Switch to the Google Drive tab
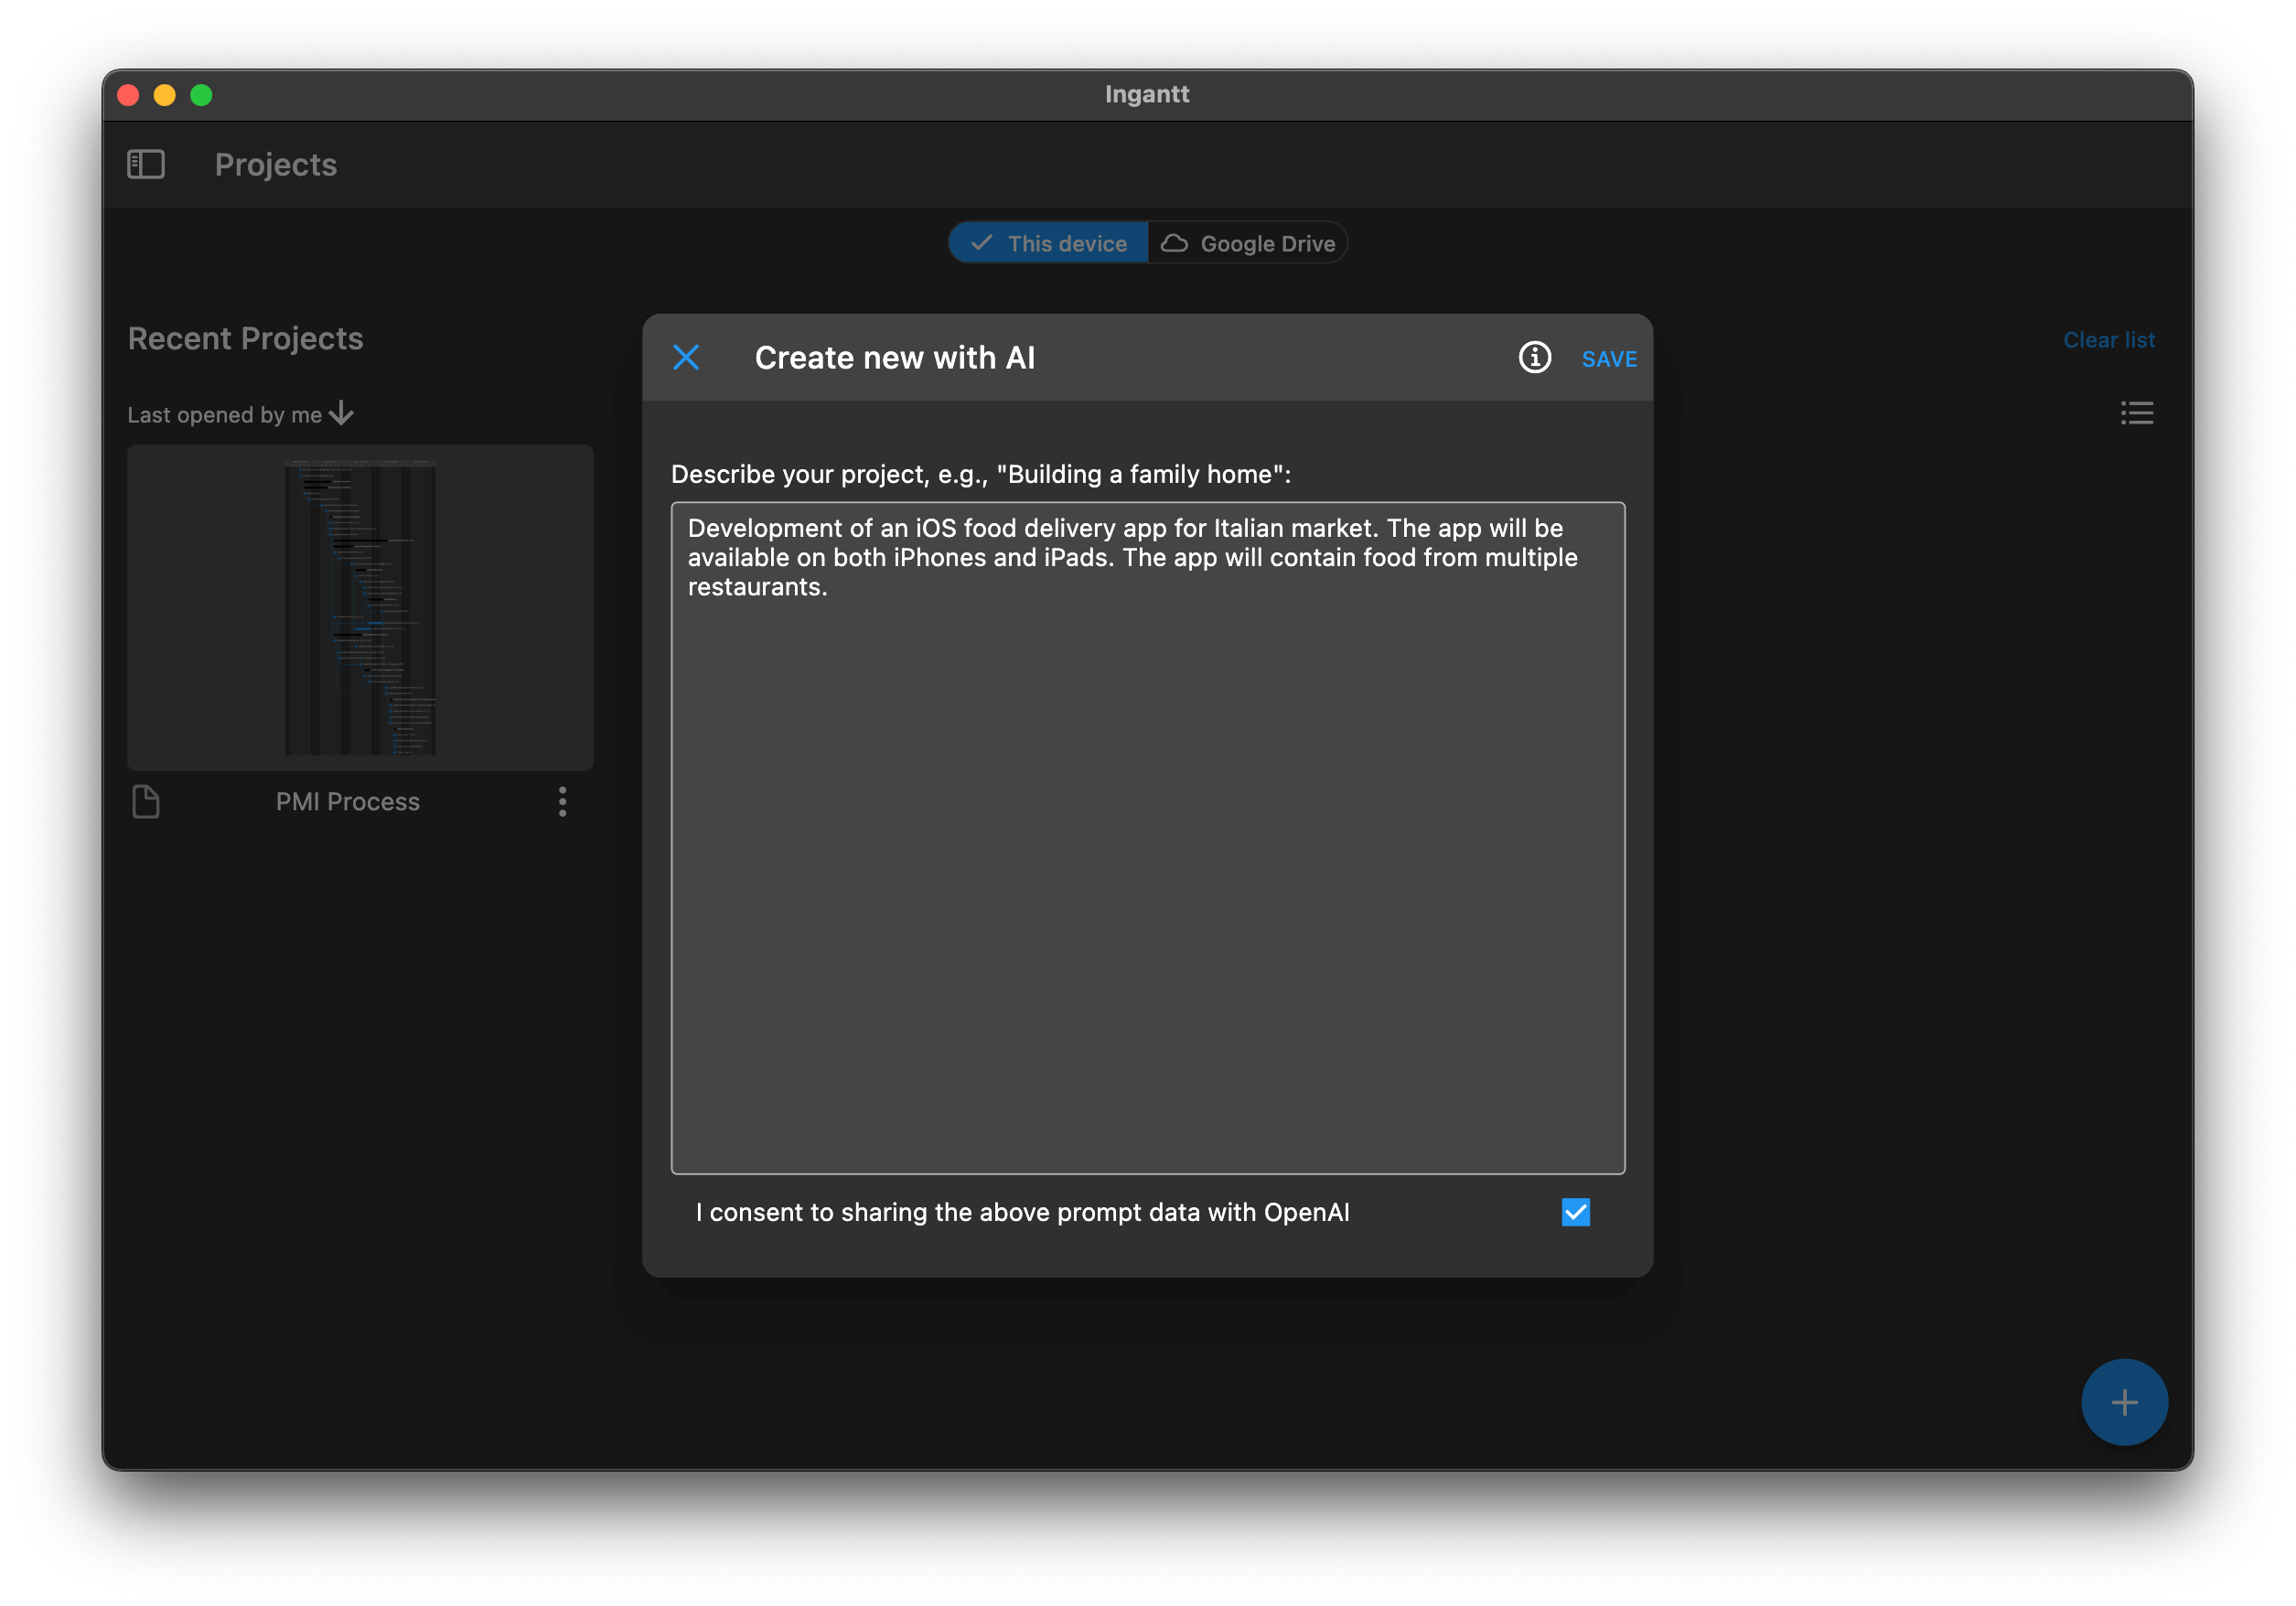The height and width of the screenshot is (1606, 2296). pyautogui.click(x=1248, y=243)
